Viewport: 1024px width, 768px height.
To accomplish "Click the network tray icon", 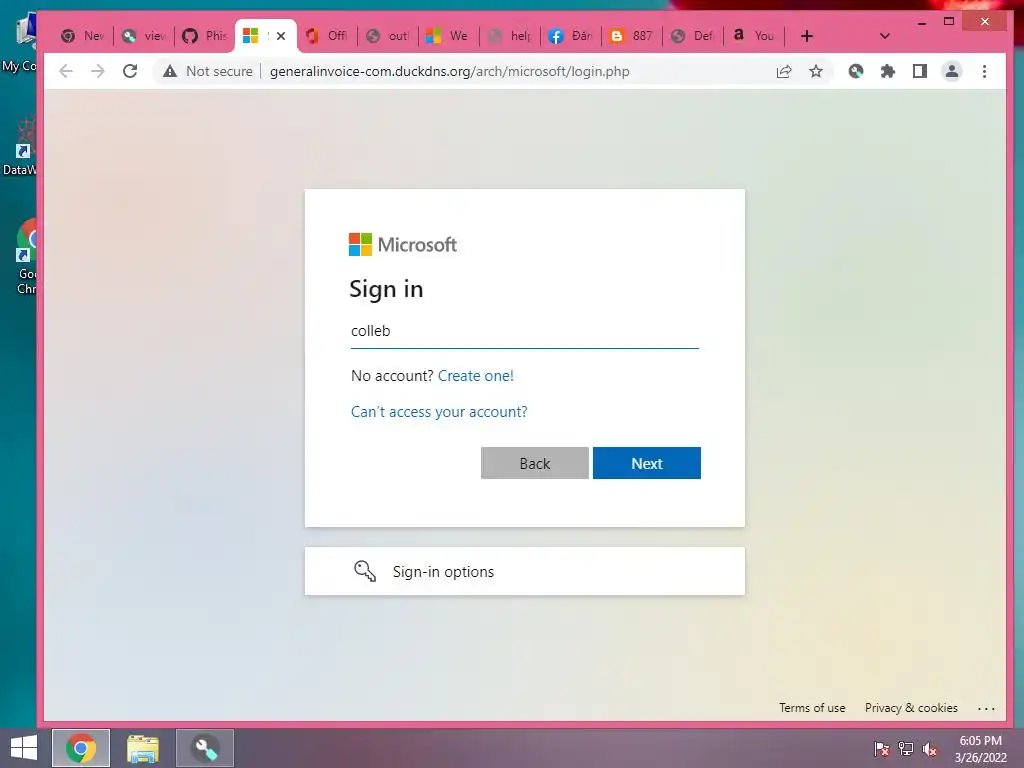I will [906, 749].
